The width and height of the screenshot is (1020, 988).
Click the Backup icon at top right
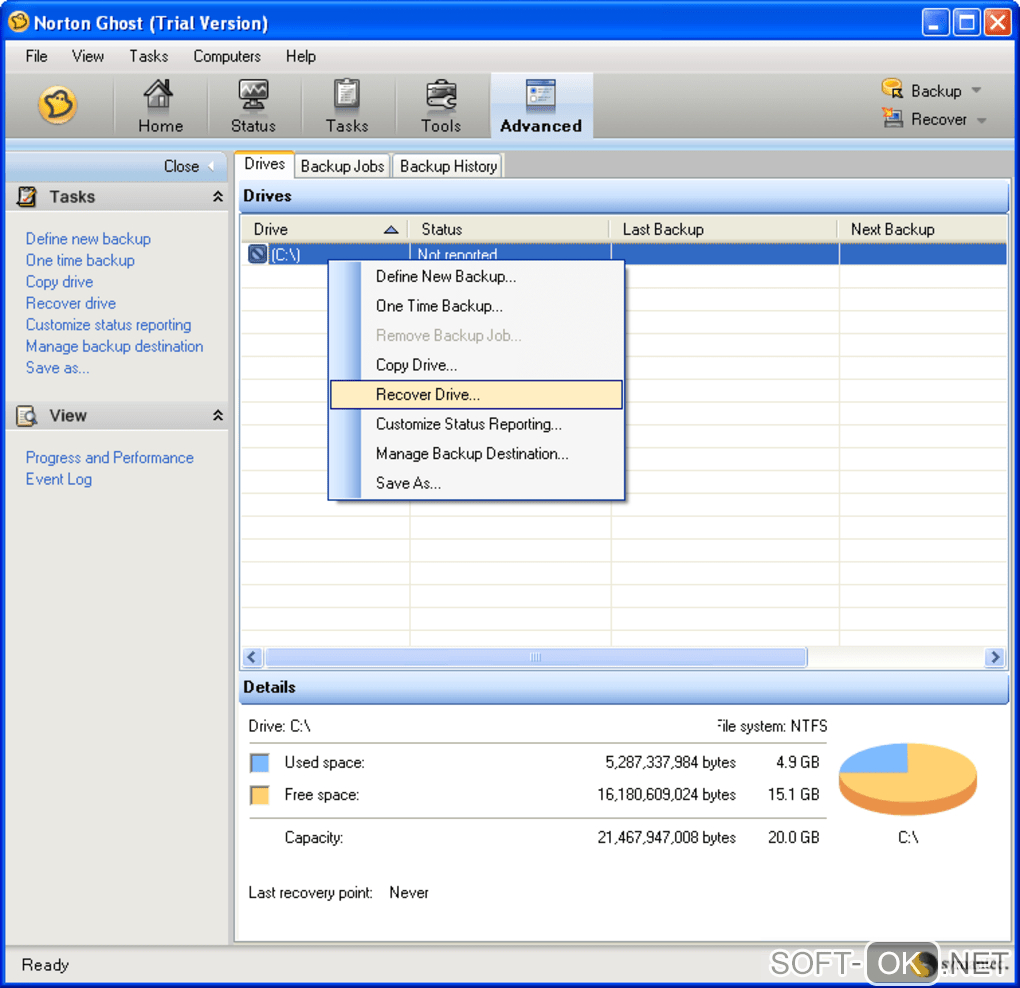point(892,89)
